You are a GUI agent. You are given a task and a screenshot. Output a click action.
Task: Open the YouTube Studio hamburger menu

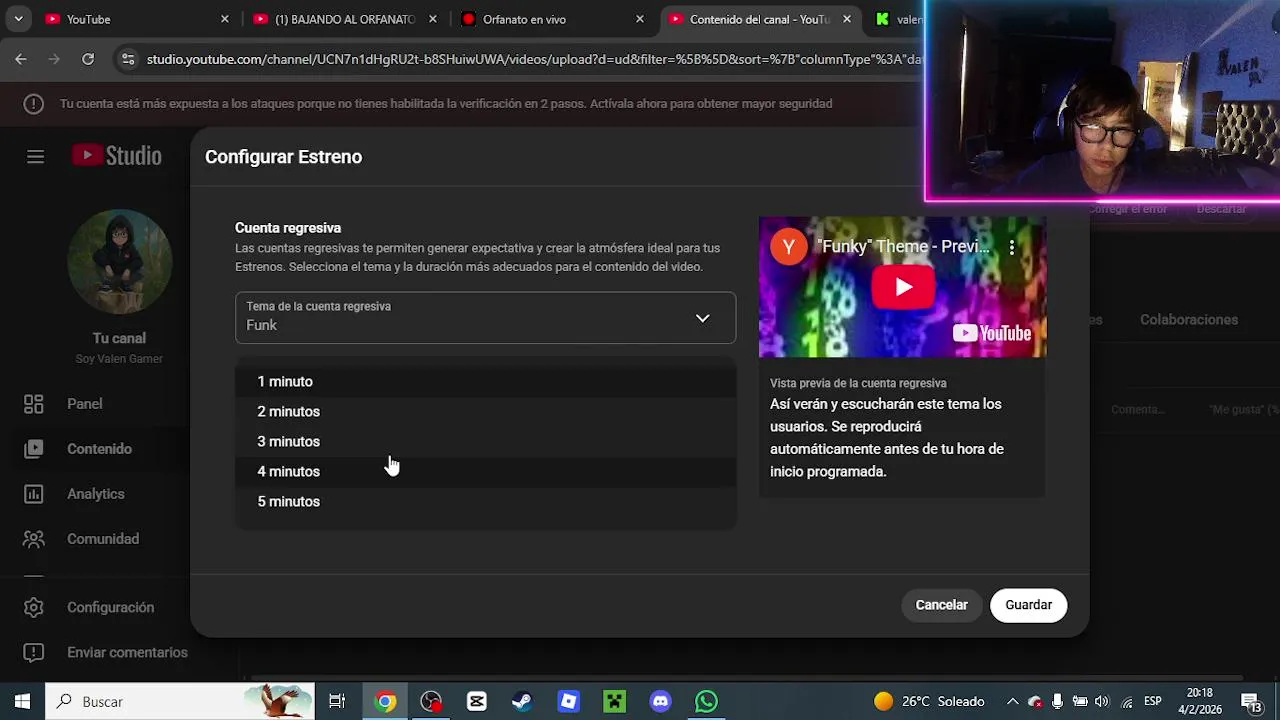(x=35, y=157)
